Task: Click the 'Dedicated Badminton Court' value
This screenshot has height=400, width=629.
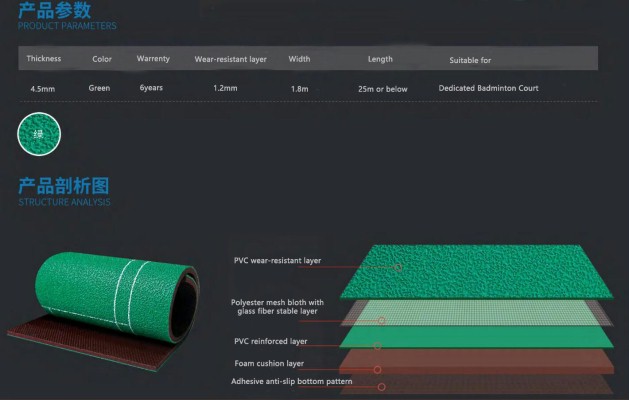Action: coord(488,88)
